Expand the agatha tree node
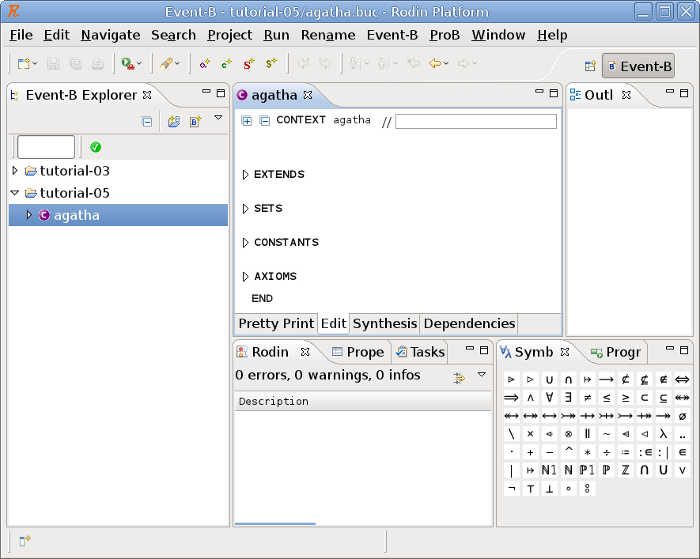The image size is (700, 559). pos(29,215)
